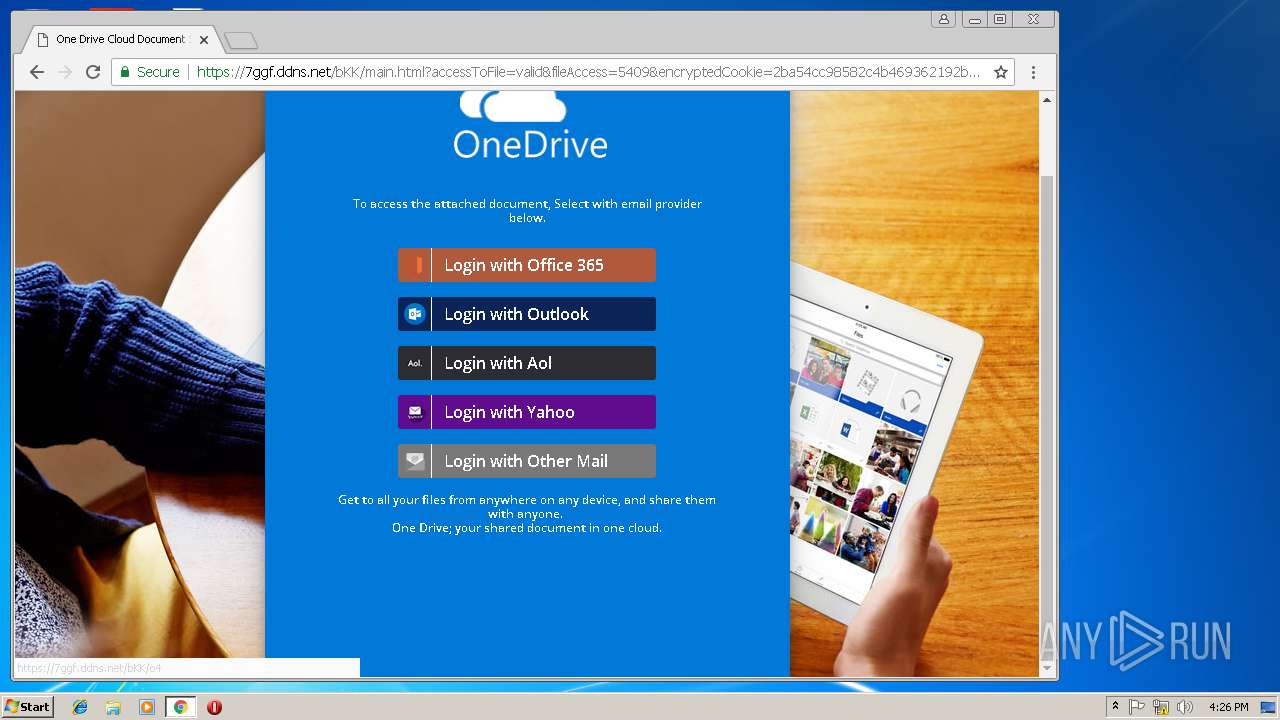Click Login with Aol button
Image resolution: width=1280 pixels, height=720 pixels.
[527, 363]
